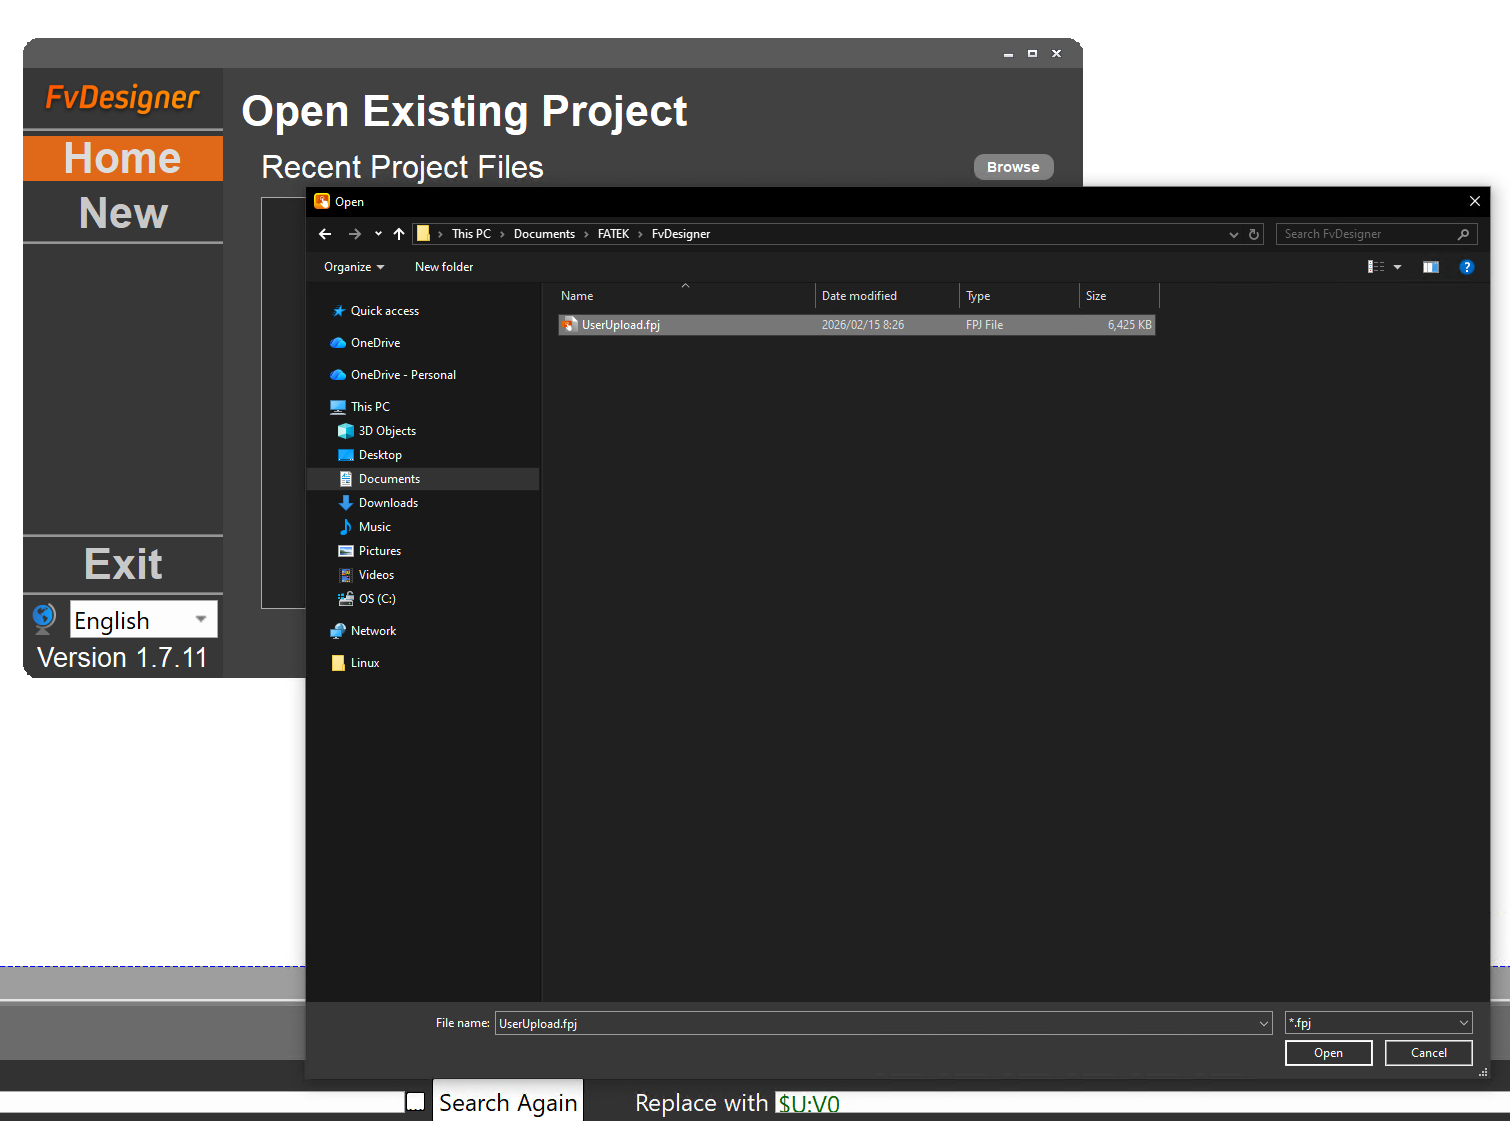The width and height of the screenshot is (1510, 1121).
Task: Tick the checkbox beside Search Again
Action: [415, 1102]
